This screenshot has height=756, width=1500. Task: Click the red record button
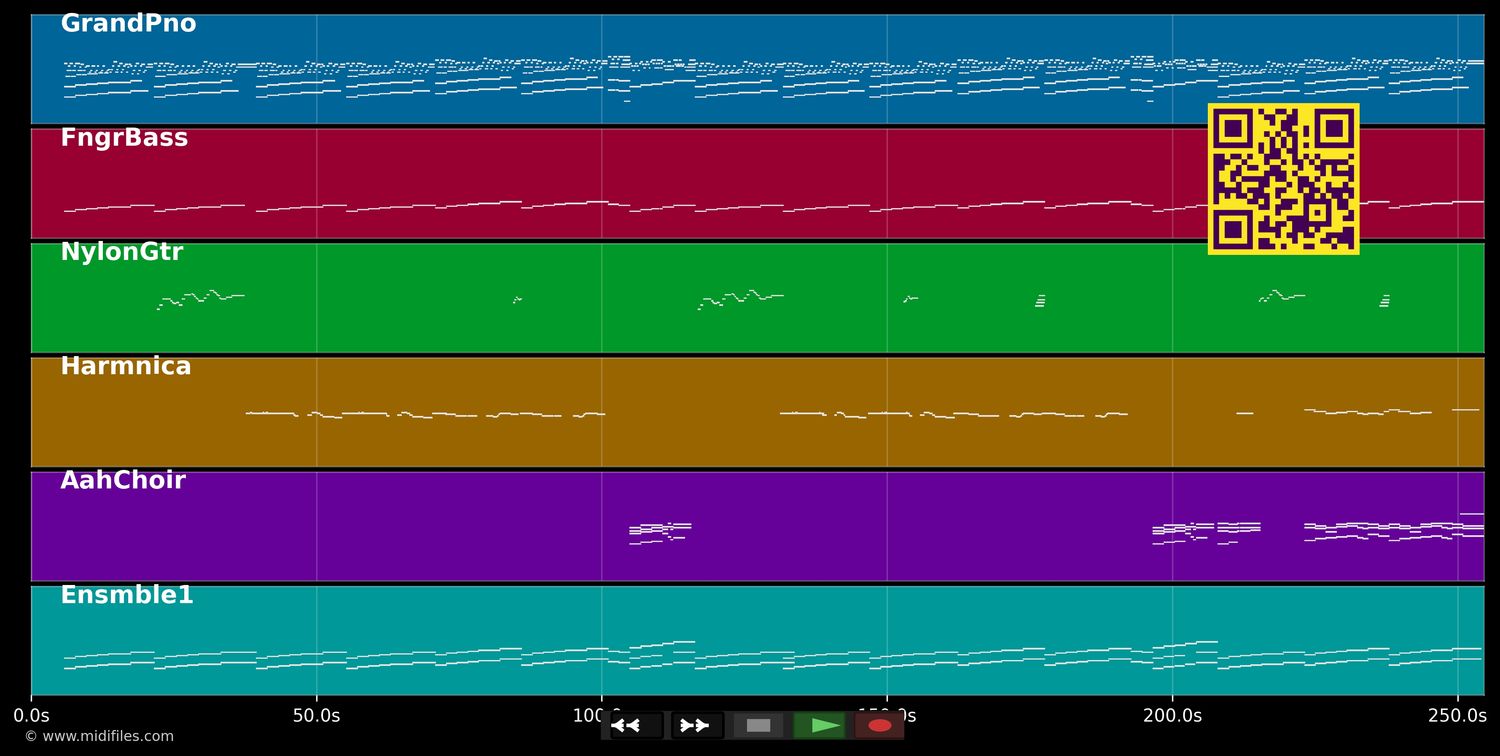point(880,725)
